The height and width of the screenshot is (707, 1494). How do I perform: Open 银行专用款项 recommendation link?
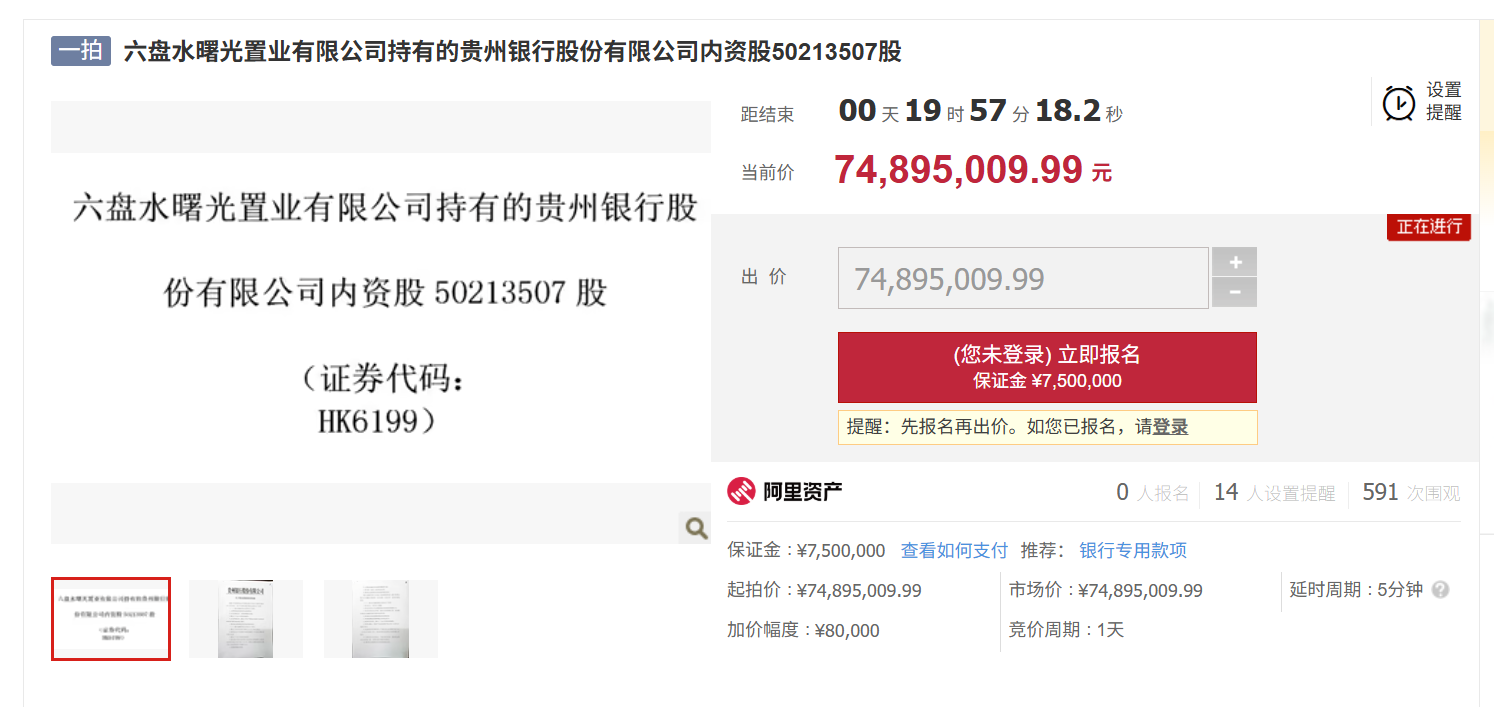[x=1133, y=551]
